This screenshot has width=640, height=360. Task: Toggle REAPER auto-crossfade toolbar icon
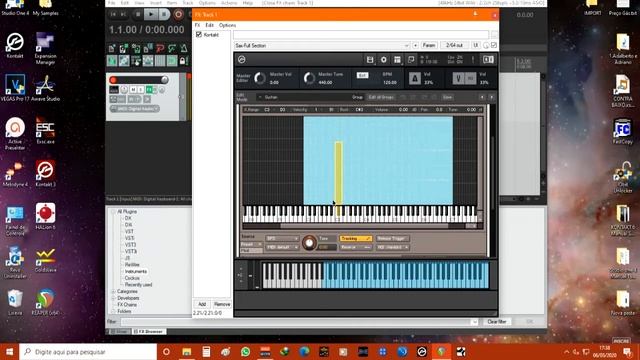[x=112, y=61]
